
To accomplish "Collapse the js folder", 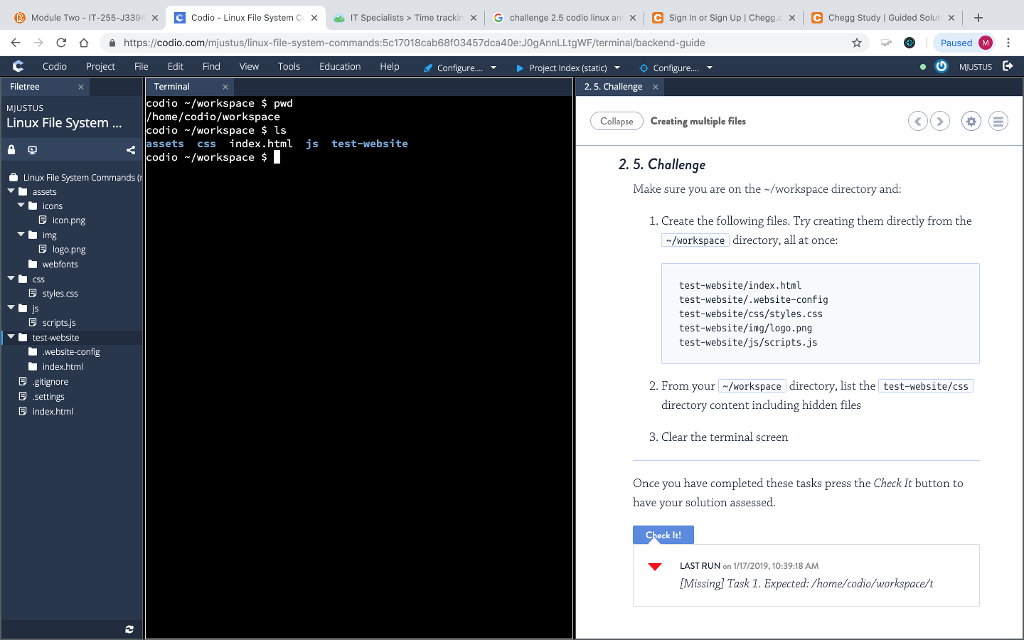I will pos(11,308).
